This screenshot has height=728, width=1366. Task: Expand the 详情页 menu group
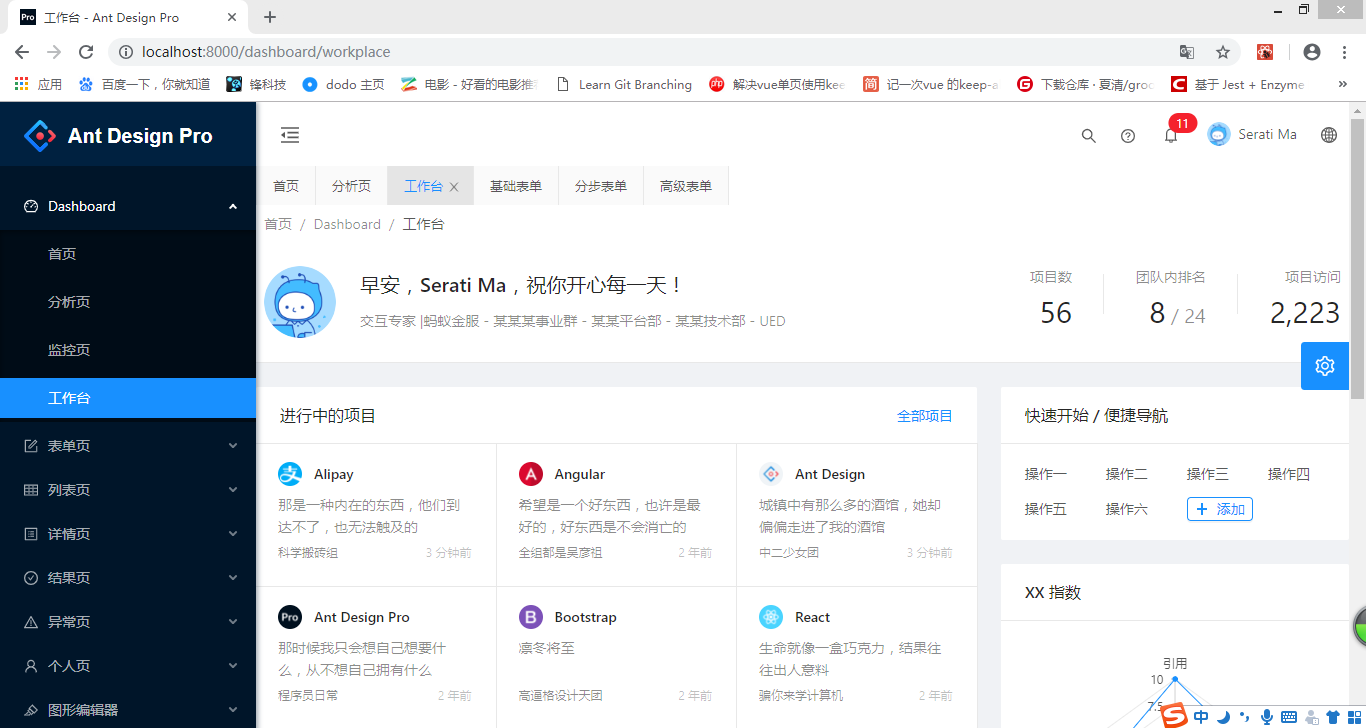(128, 534)
